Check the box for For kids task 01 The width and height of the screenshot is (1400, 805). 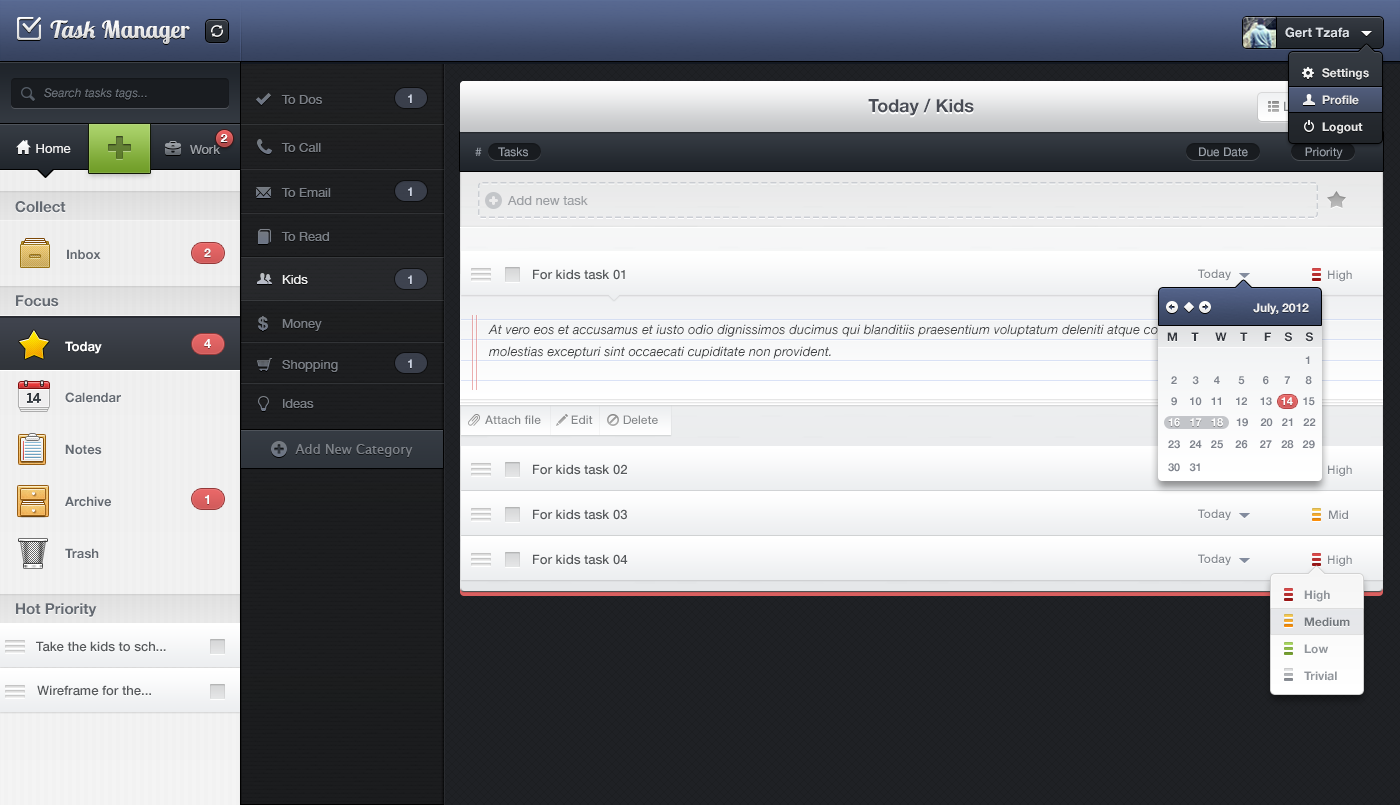tap(513, 274)
